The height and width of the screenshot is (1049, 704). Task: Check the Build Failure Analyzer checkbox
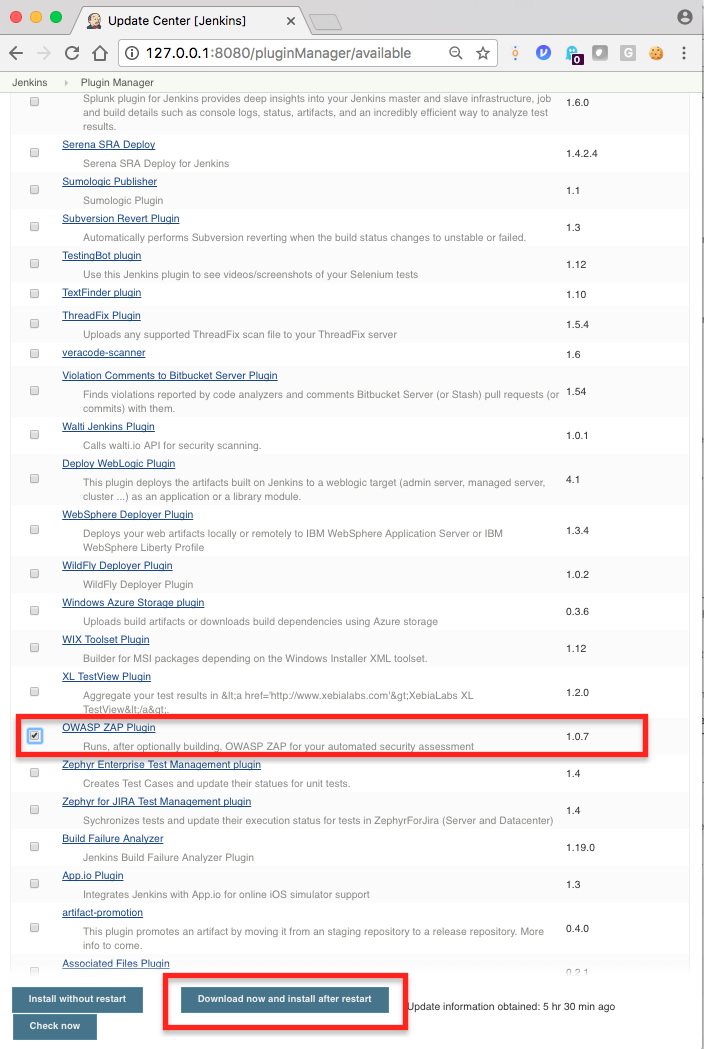34,846
